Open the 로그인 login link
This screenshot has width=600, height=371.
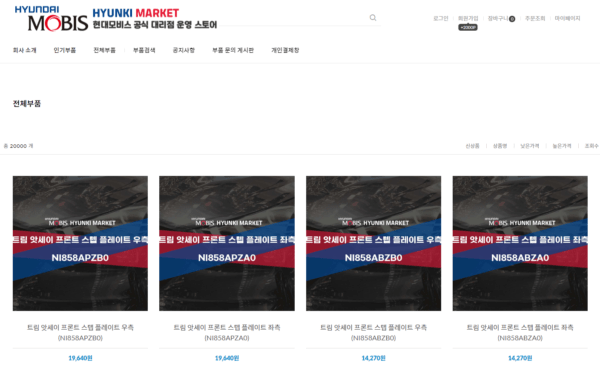[440, 18]
